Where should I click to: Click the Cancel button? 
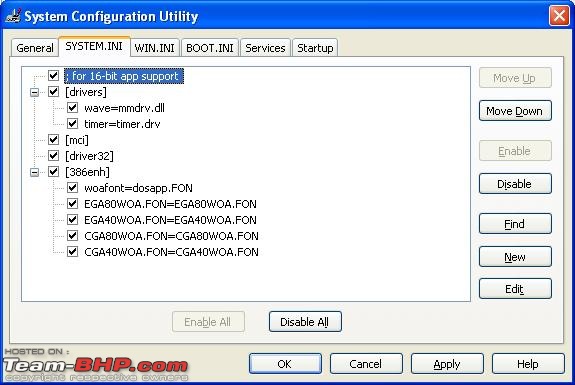(x=366, y=364)
